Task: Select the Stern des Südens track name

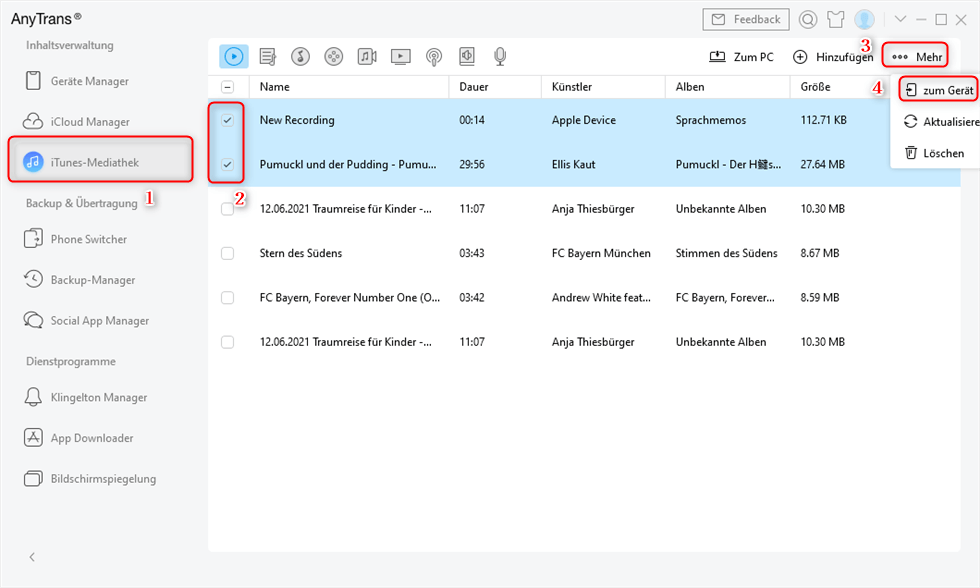Action: coord(301,253)
